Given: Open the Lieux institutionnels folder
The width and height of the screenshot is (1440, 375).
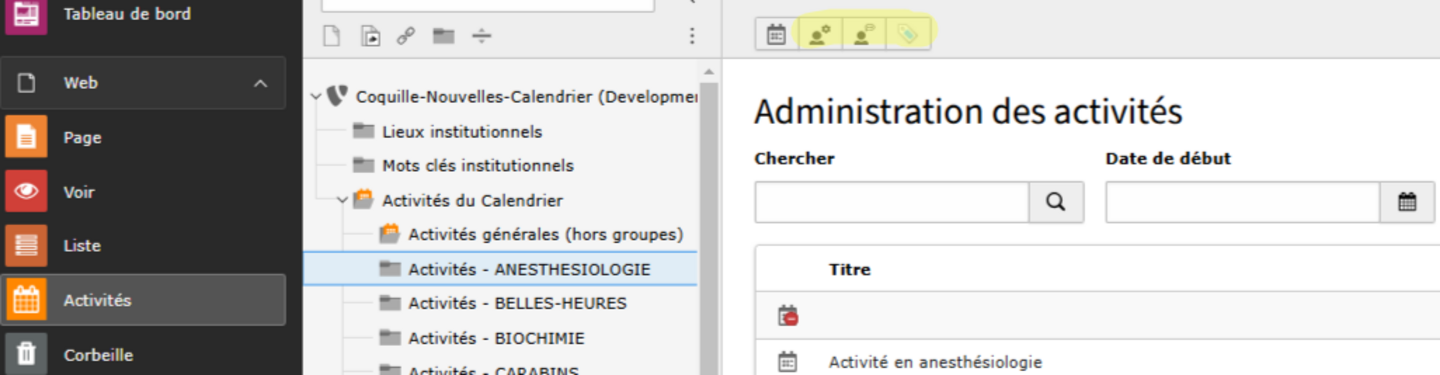Looking at the screenshot, I should 462,131.
